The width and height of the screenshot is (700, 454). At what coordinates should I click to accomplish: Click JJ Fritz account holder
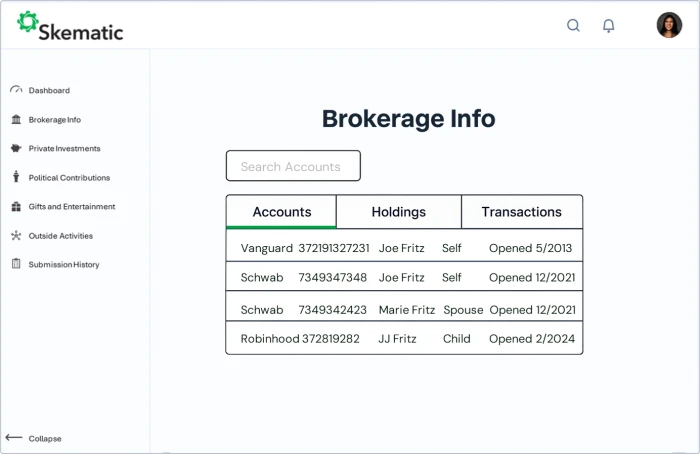click(397, 339)
